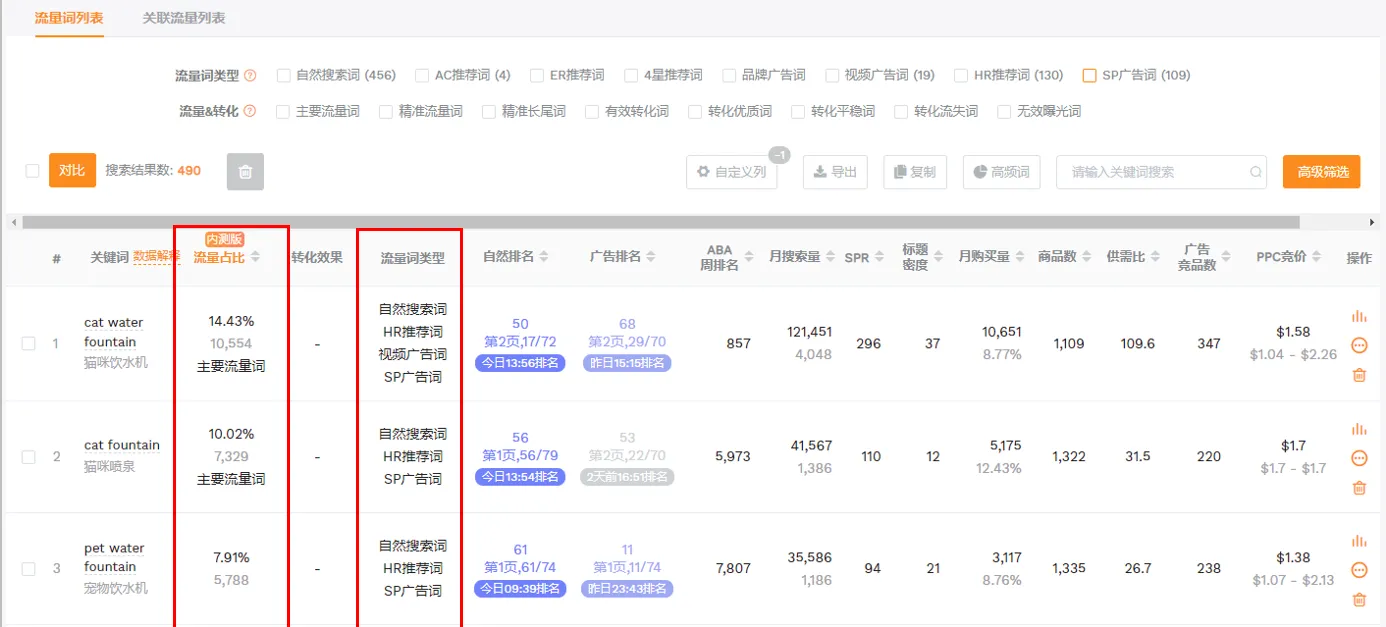Screen dimensions: 1386x627
Task: Toggle SP广告词 (109) checkbox
Action: click(1089, 75)
